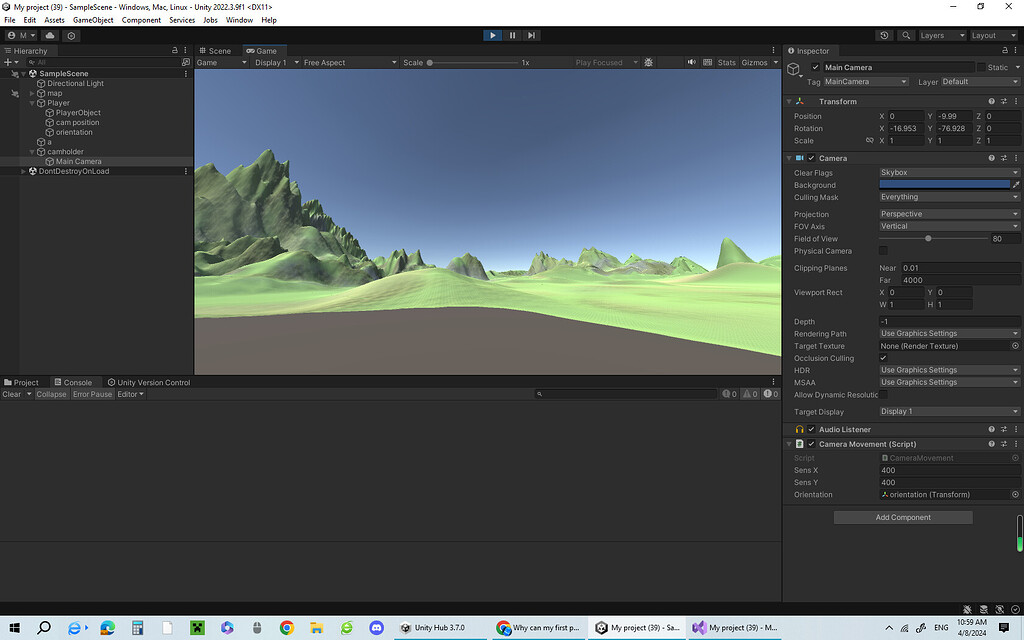Open the undo history icon
The height and width of the screenshot is (640, 1024).
click(x=884, y=35)
